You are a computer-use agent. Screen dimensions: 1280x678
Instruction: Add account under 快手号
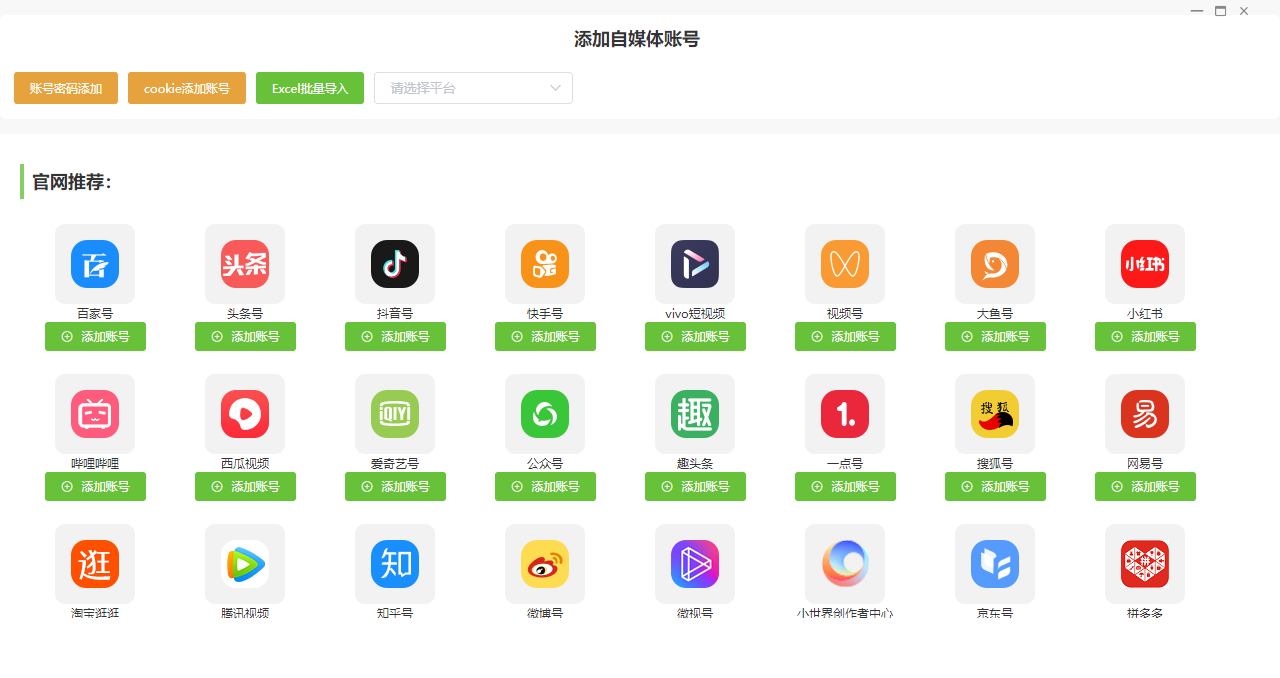[x=545, y=337]
